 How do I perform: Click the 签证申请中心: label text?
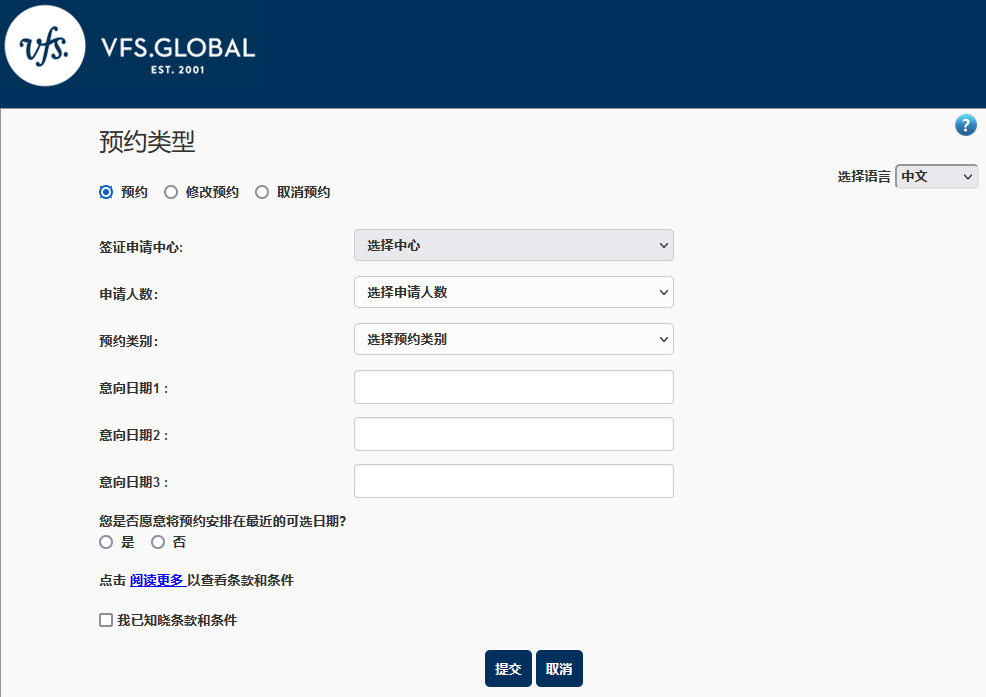[x=141, y=247]
